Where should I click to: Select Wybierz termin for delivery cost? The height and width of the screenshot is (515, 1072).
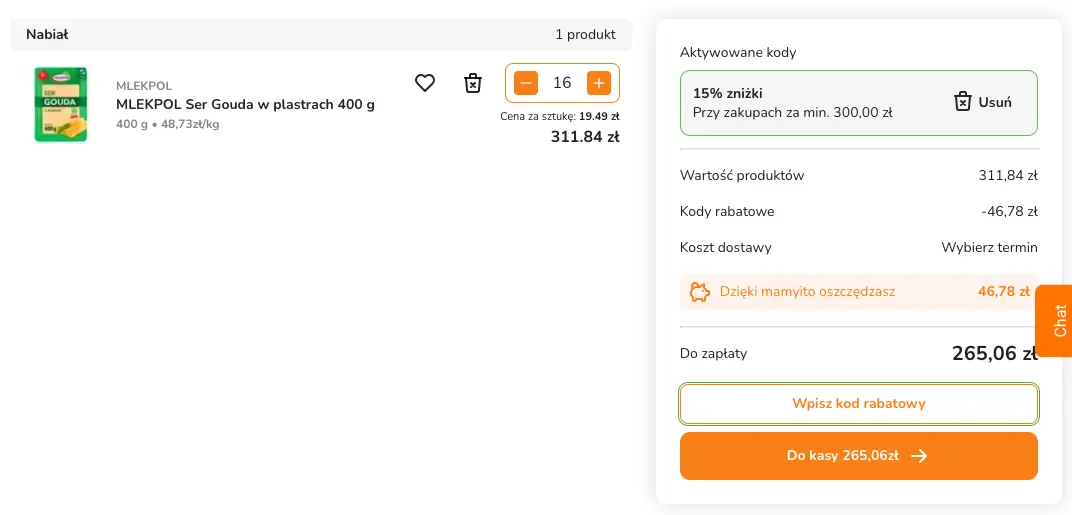click(989, 247)
